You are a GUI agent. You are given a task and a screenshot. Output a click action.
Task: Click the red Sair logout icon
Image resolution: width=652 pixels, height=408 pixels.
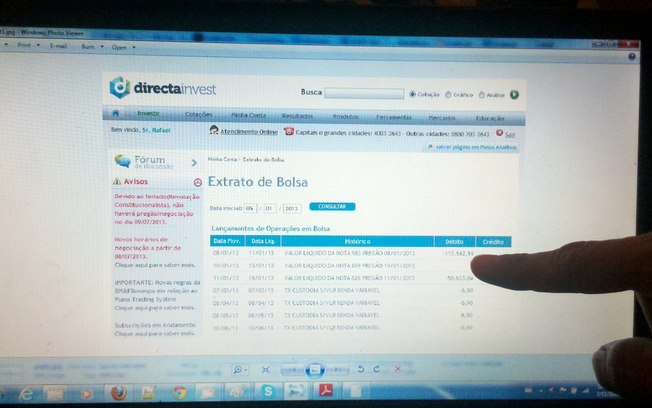pyautogui.click(x=499, y=133)
